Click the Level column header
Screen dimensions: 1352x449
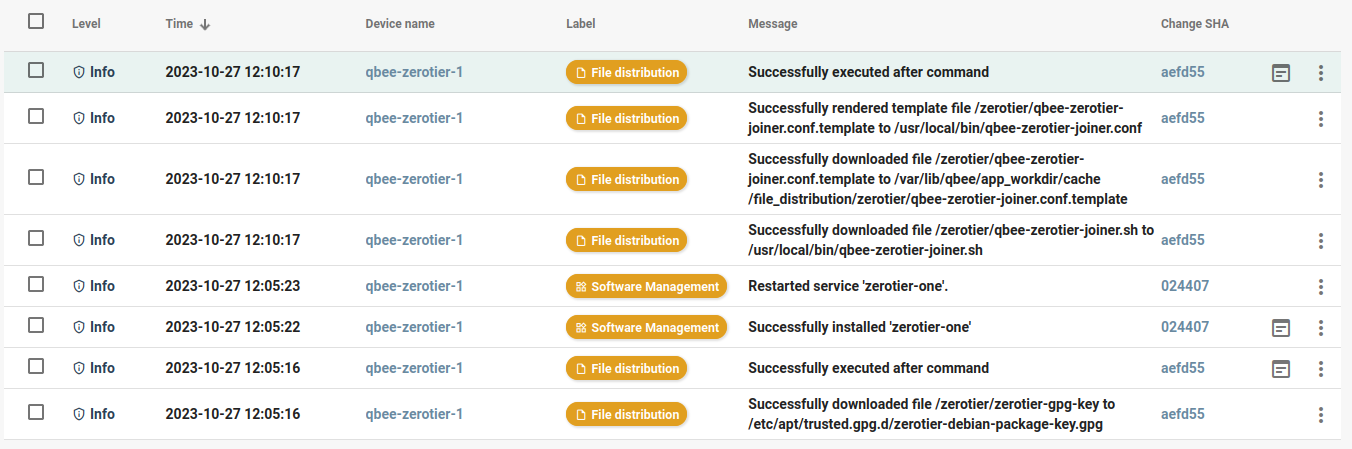click(x=86, y=24)
